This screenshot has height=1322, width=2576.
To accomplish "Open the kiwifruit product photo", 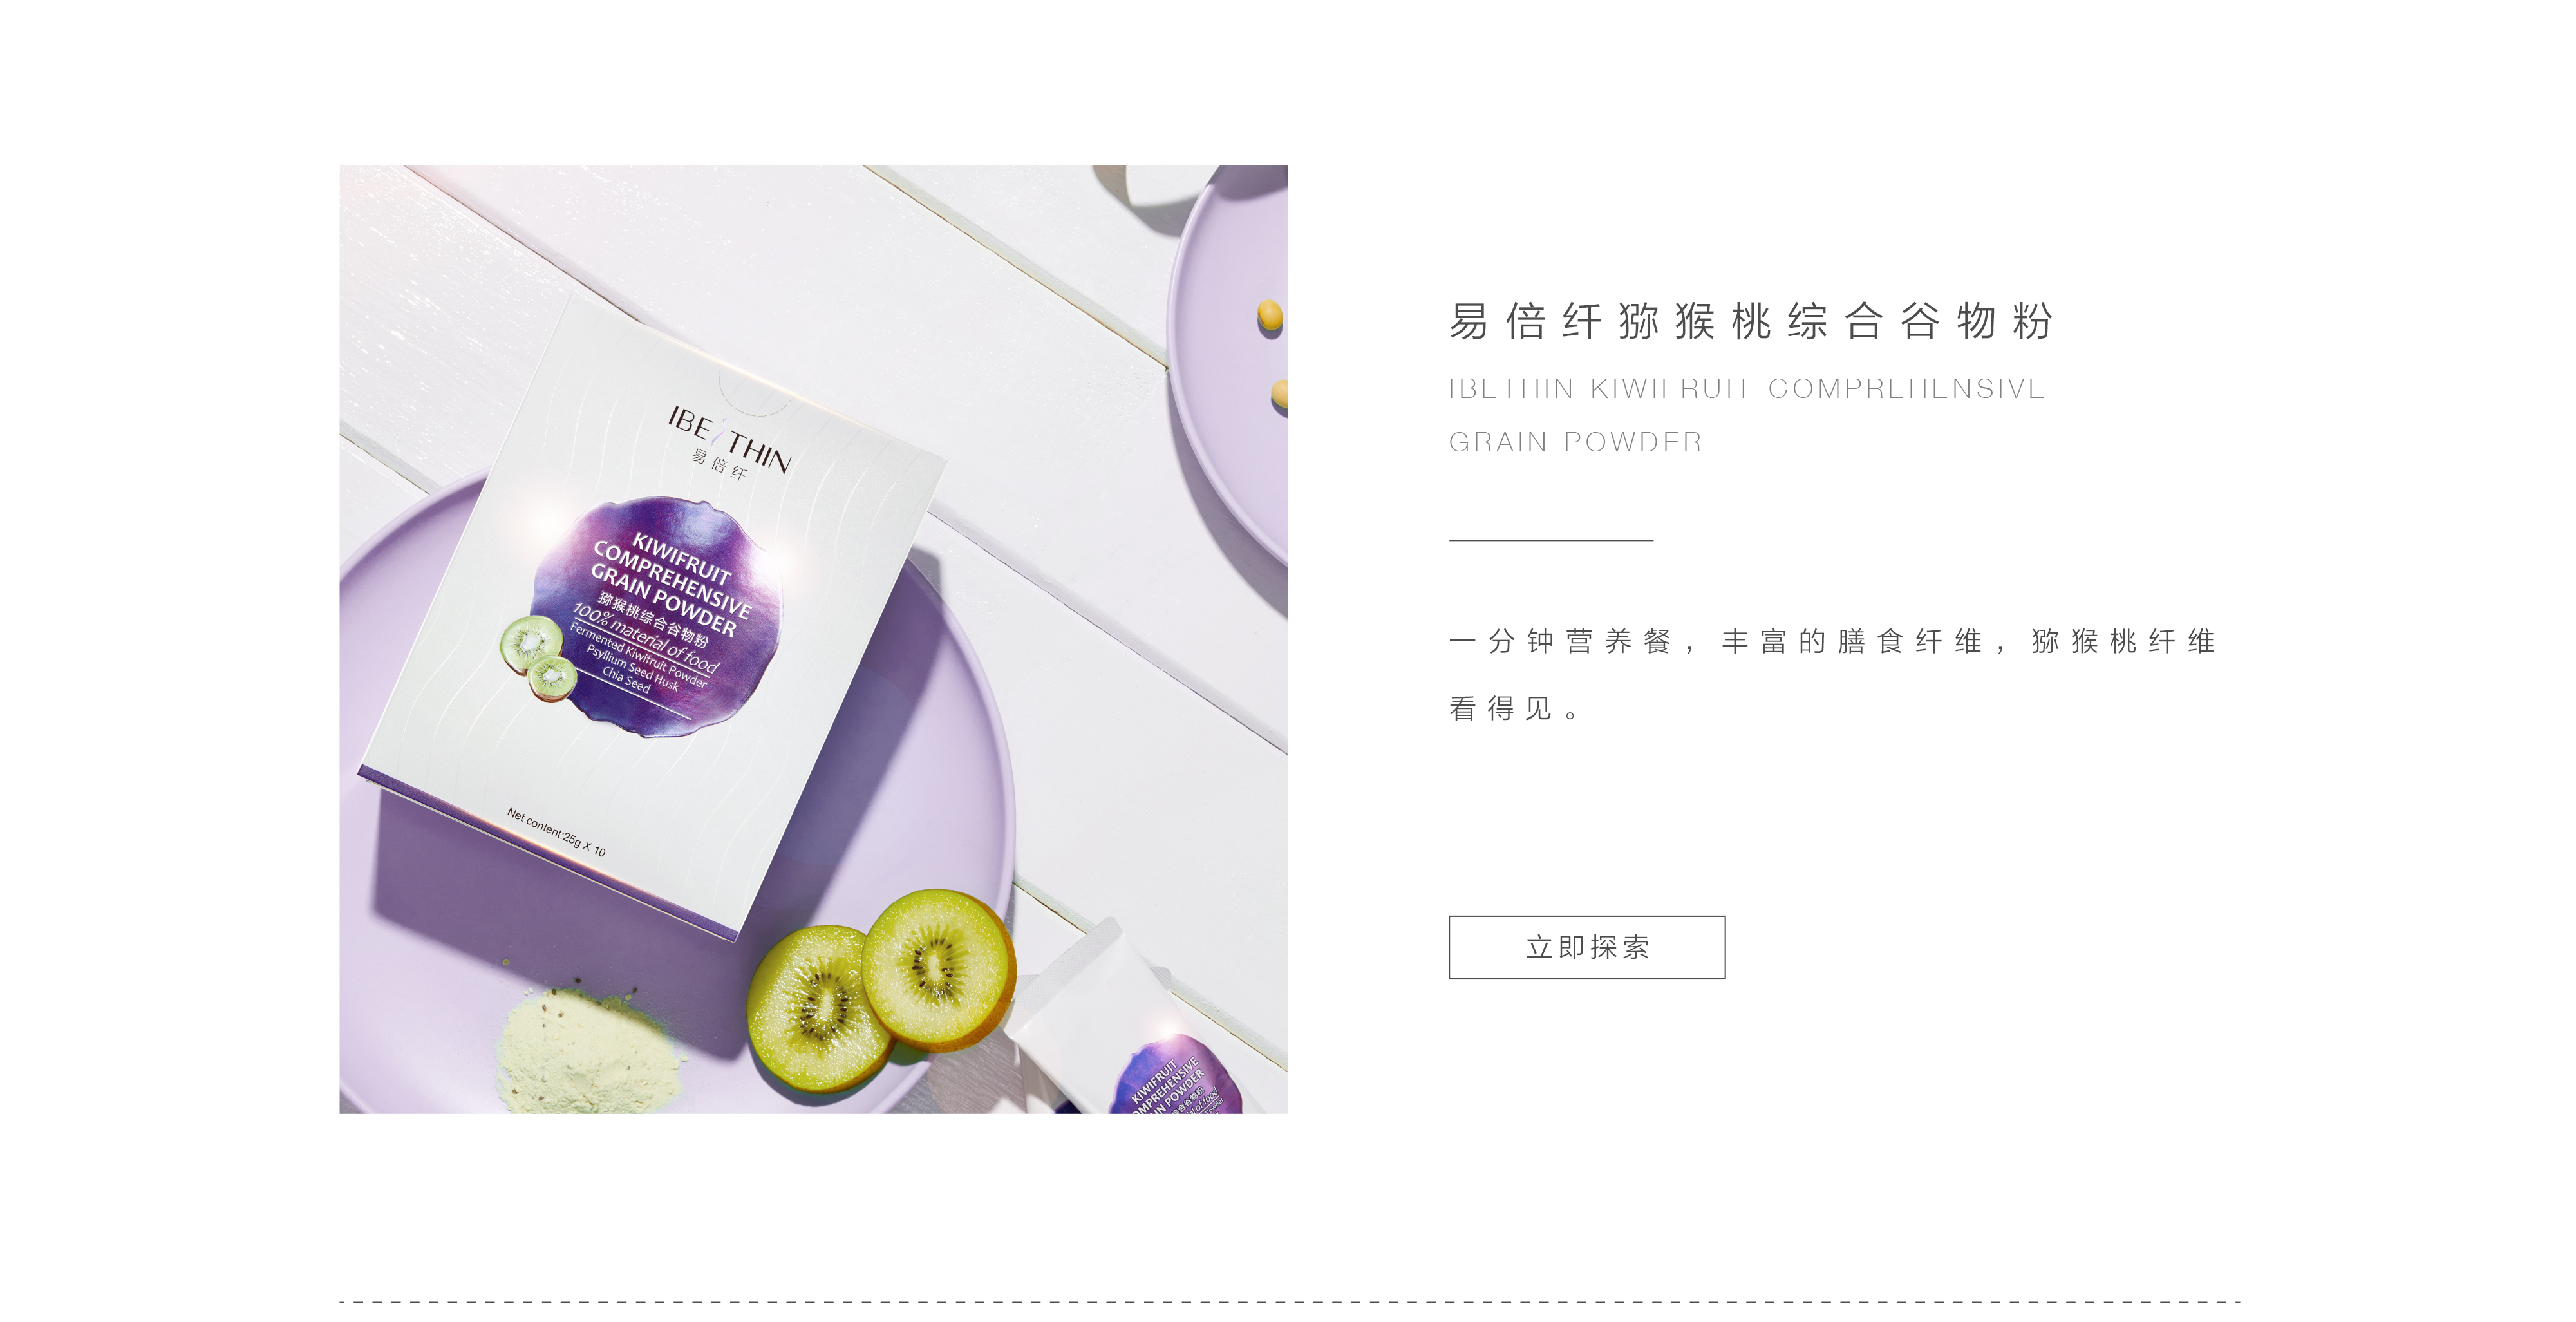I will [813, 639].
